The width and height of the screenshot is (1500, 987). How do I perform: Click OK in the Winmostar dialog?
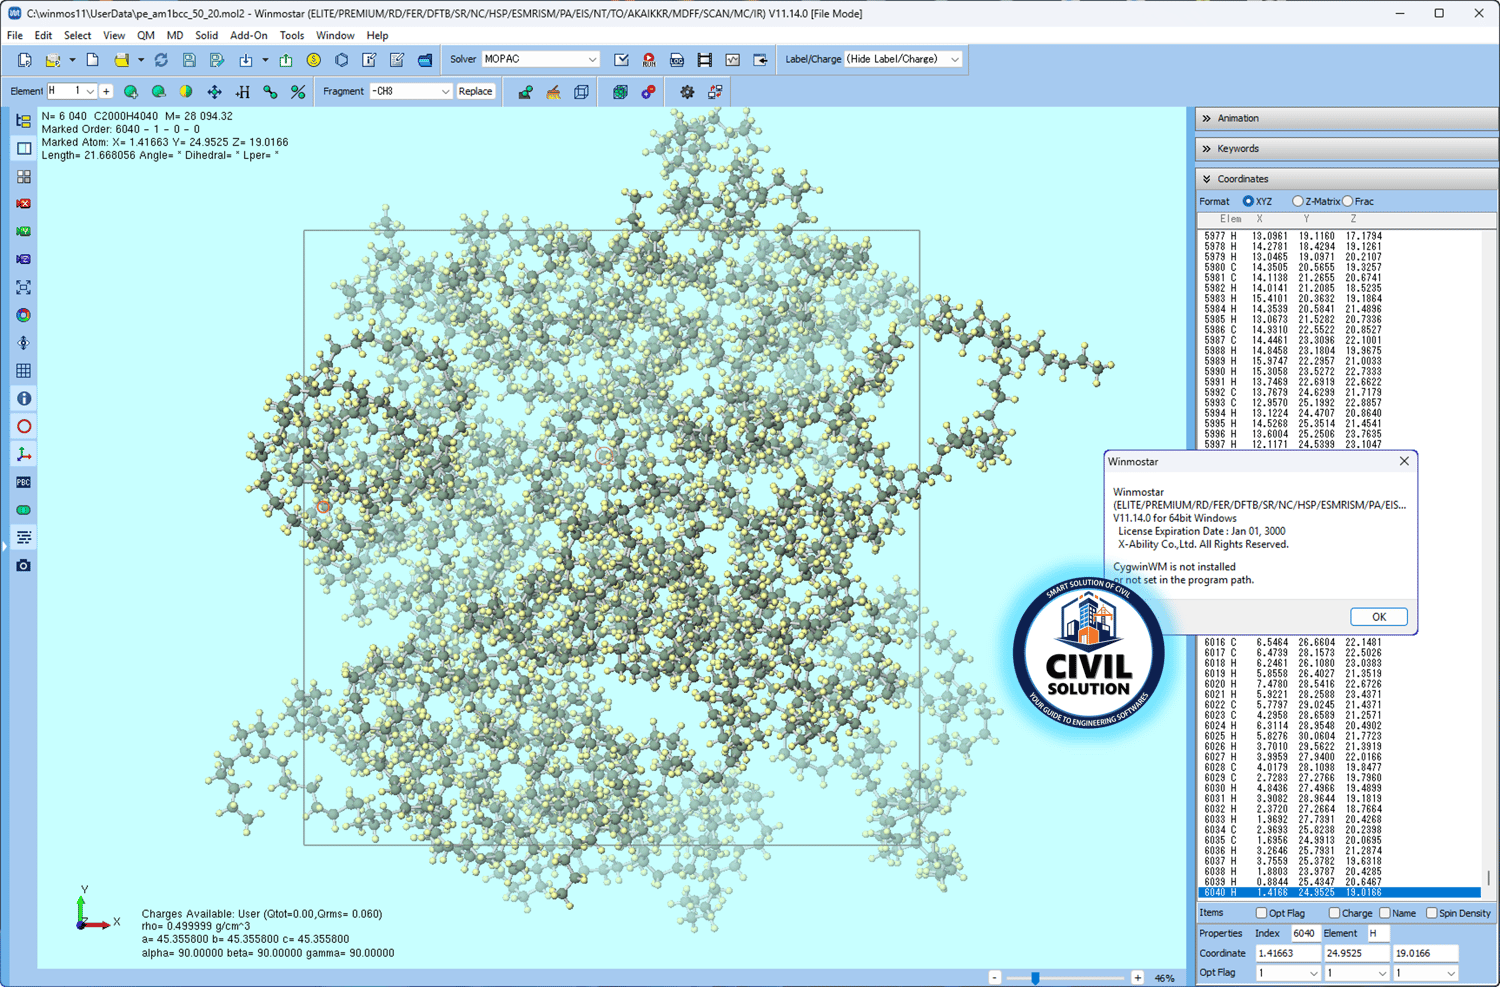(1378, 617)
